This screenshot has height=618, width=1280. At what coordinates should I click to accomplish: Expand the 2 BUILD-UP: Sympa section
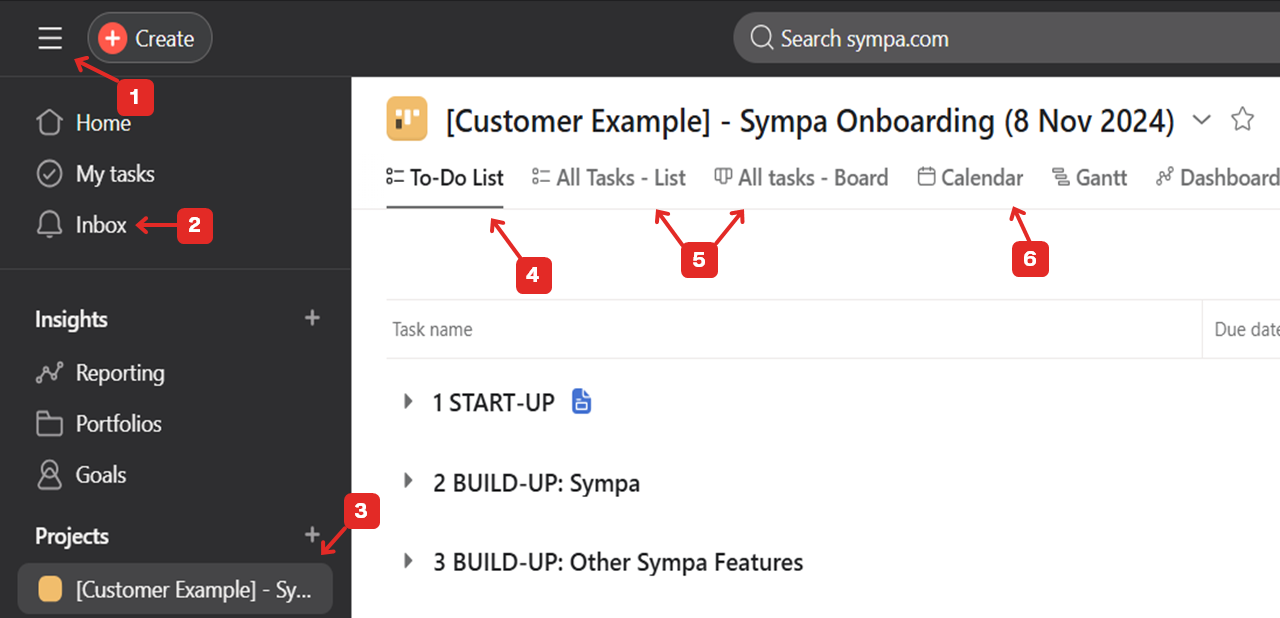click(408, 481)
